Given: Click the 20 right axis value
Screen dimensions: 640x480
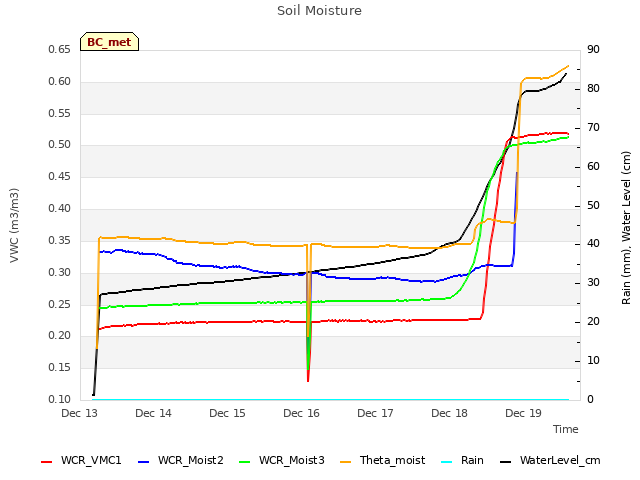Looking at the screenshot, I should coord(593,322).
